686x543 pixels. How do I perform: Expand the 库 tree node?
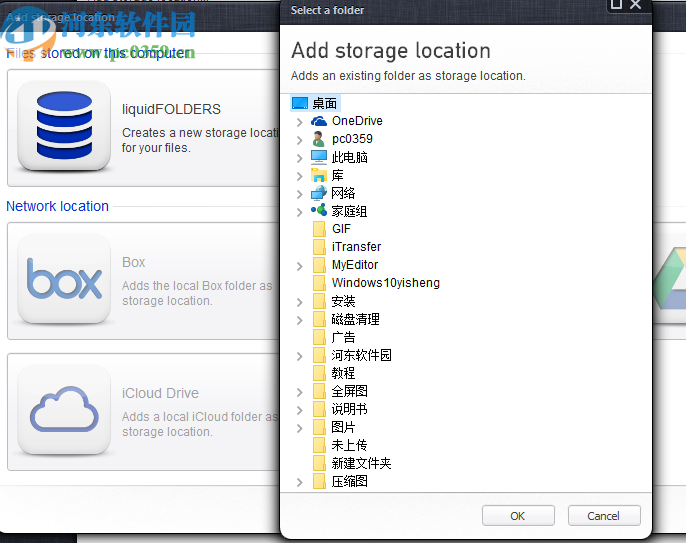click(300, 176)
